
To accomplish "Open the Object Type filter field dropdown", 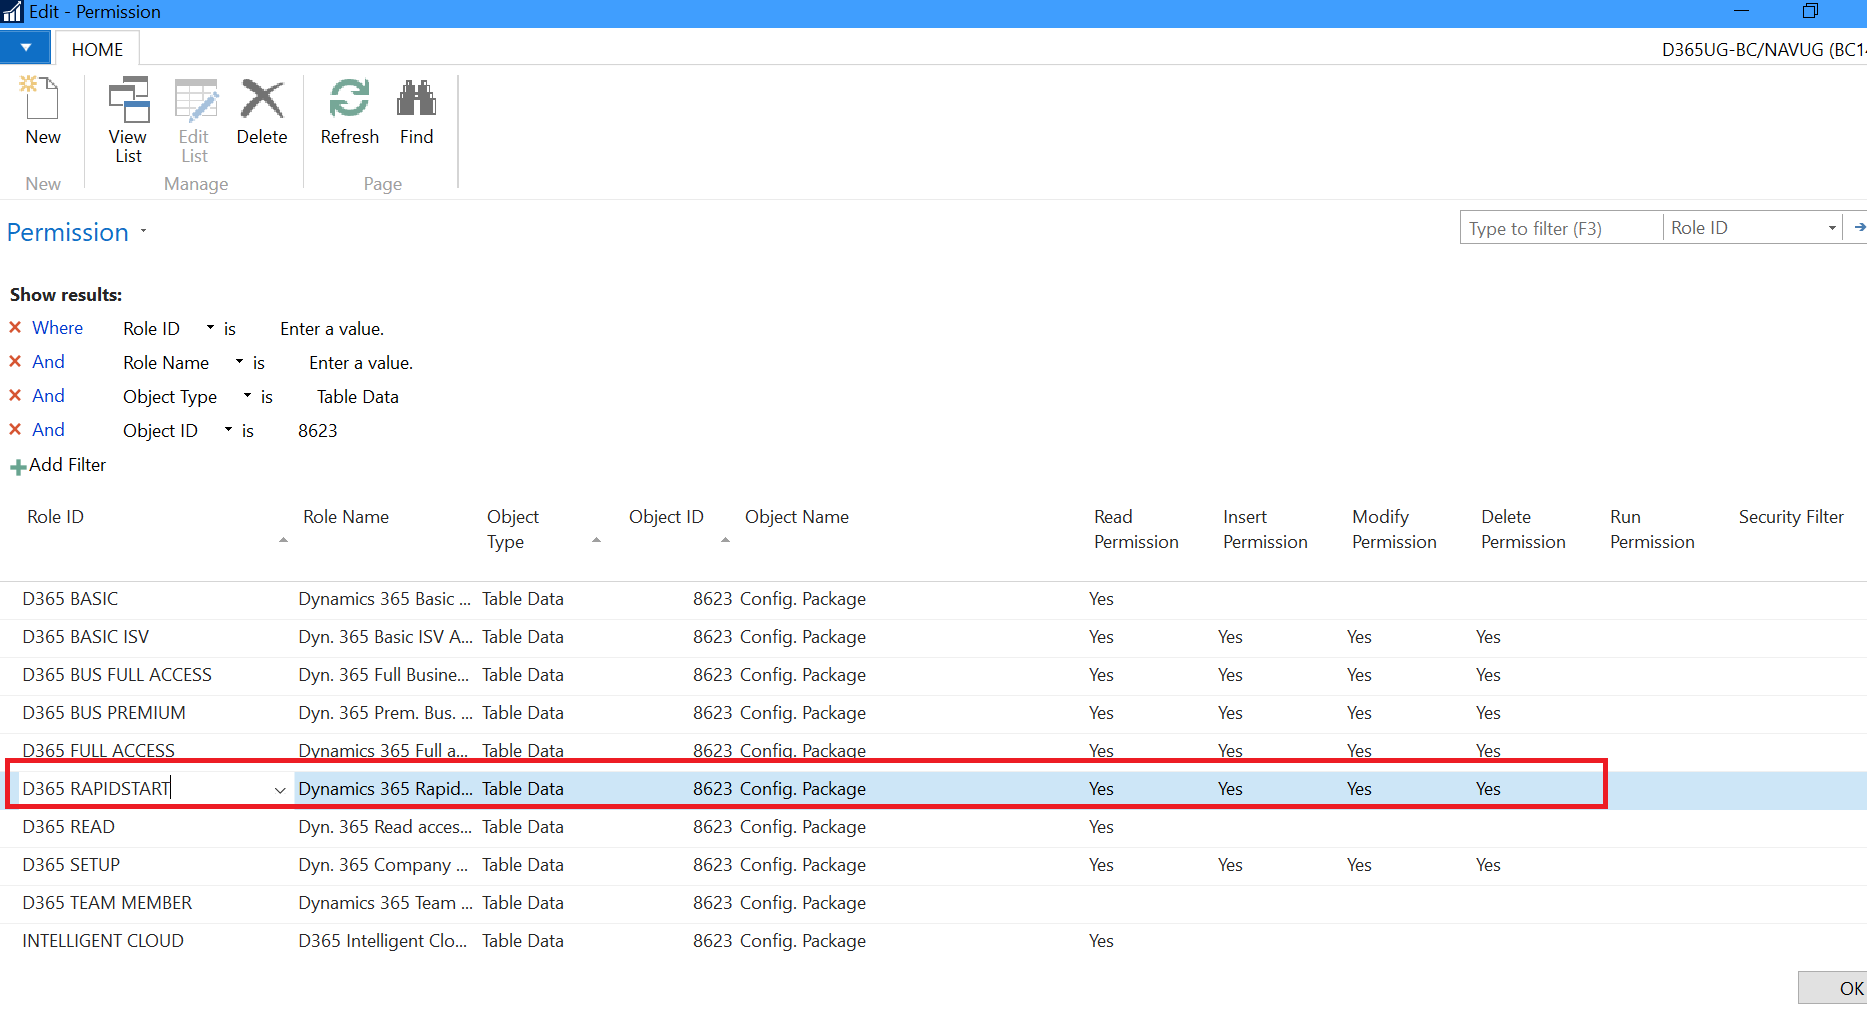I will (x=247, y=396).
